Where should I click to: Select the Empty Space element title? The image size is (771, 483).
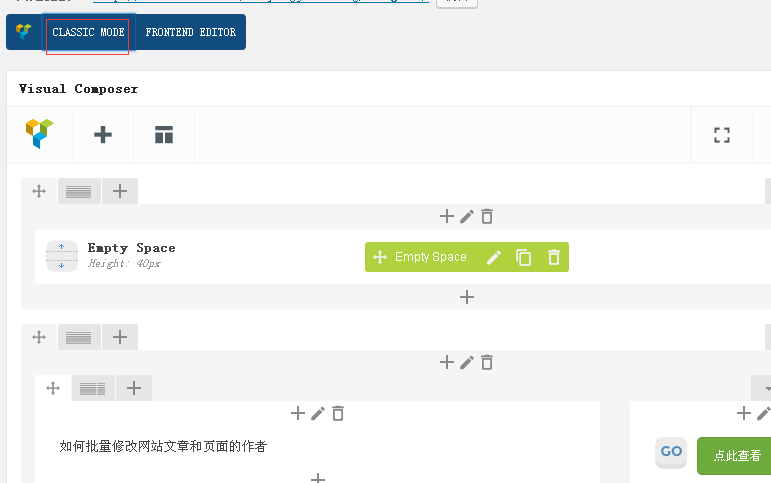pos(131,248)
